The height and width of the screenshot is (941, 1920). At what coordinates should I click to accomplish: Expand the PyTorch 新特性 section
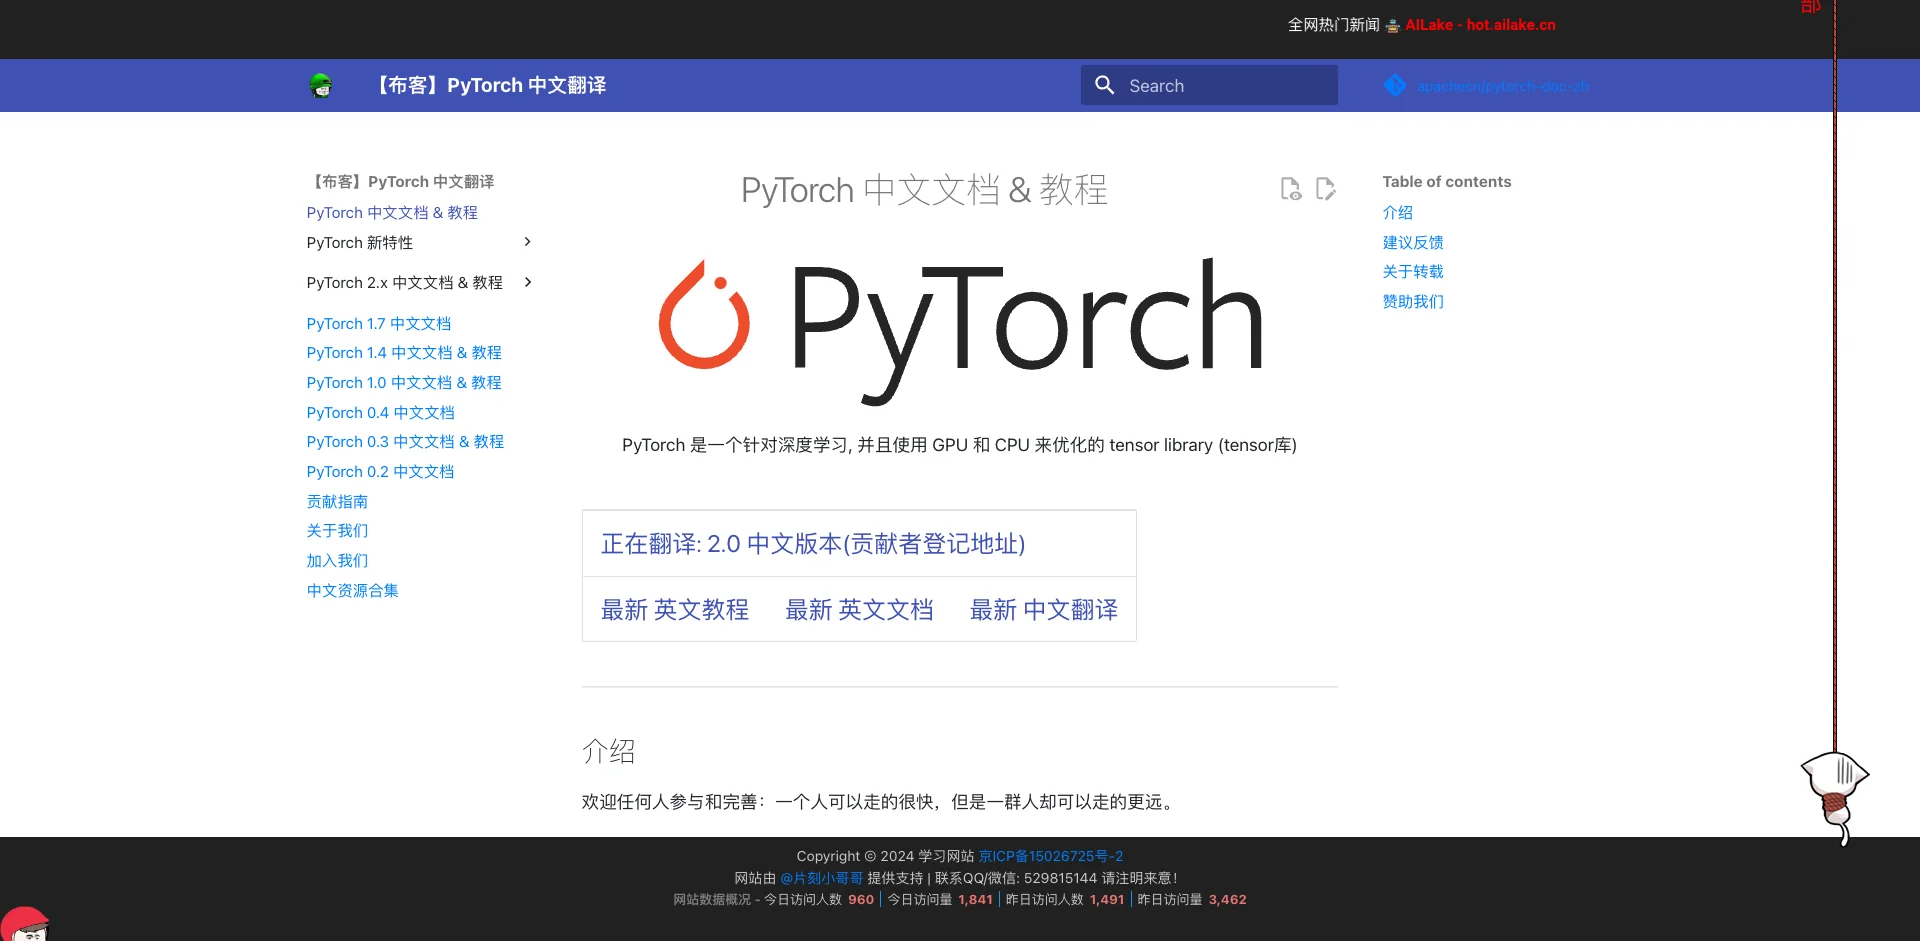pyautogui.click(x=420, y=243)
